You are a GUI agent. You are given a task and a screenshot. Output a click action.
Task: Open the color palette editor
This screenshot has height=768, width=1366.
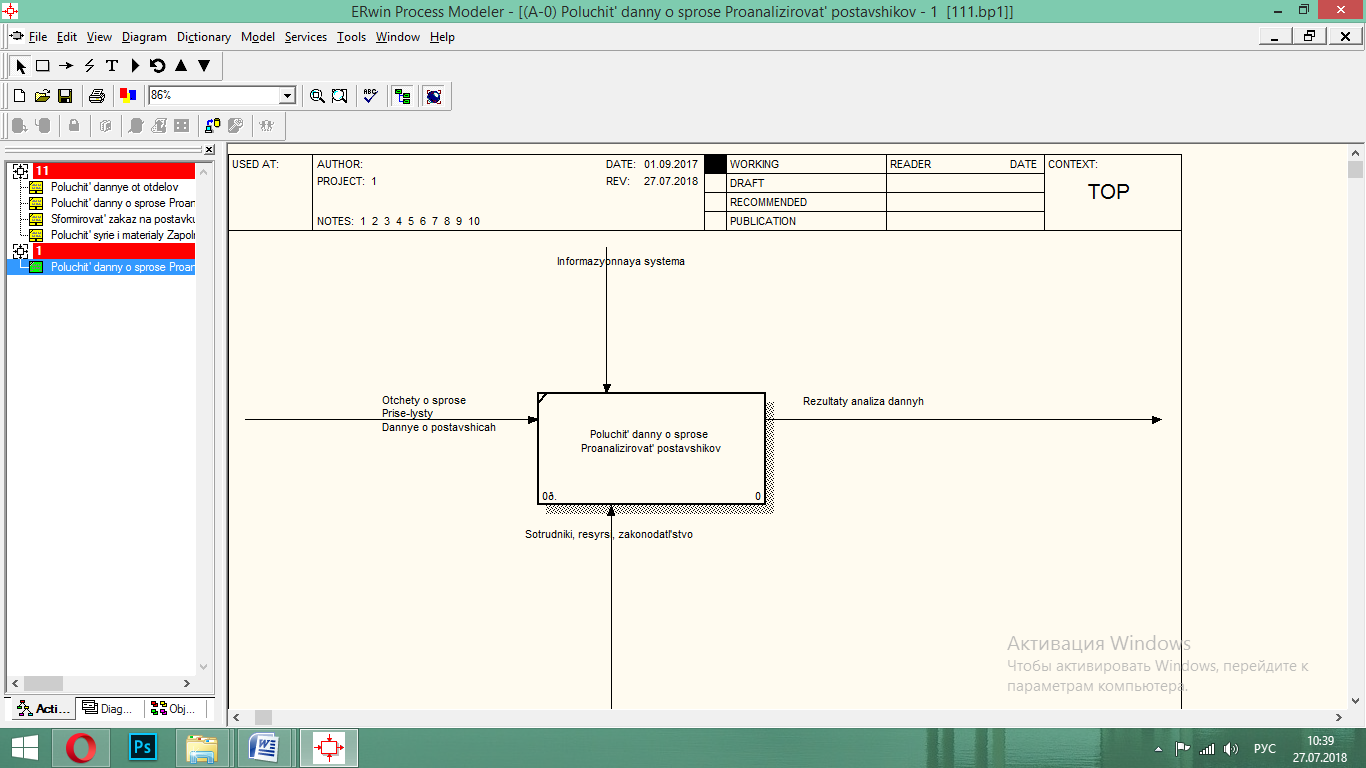(x=128, y=96)
